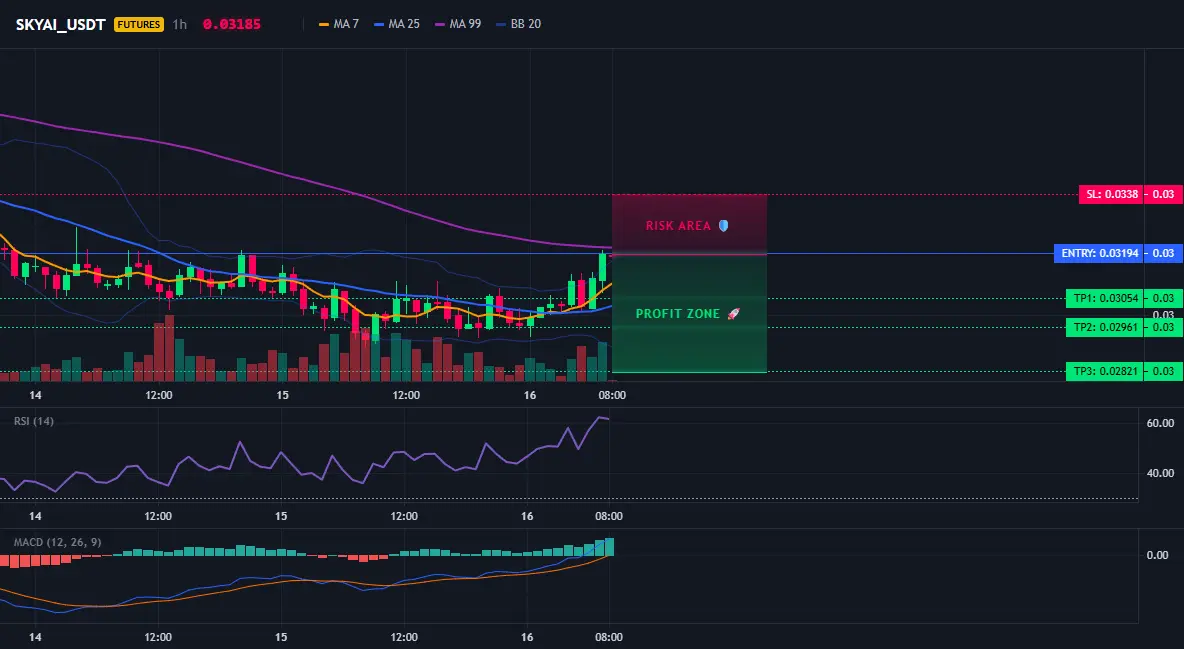
Task: Toggle the MA 7 legend entry
Action: [x=339, y=24]
